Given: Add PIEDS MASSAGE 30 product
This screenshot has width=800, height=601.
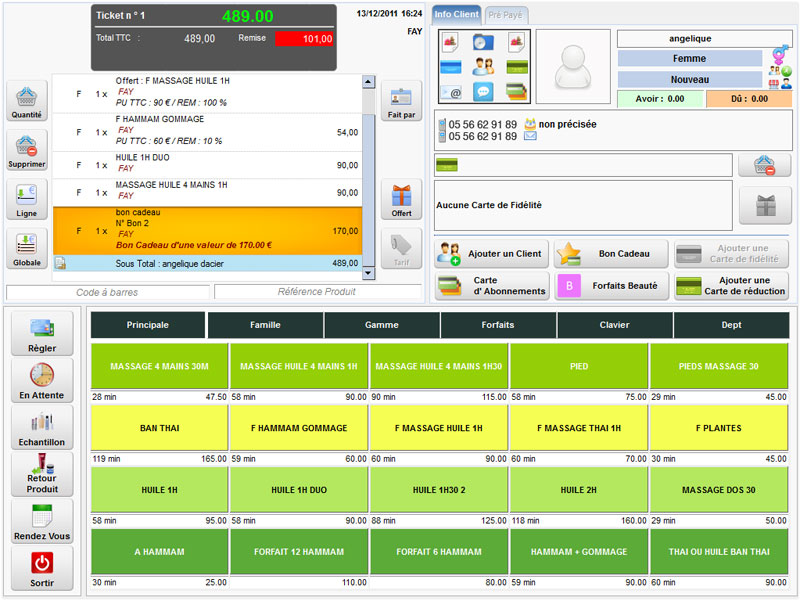Looking at the screenshot, I should 718,366.
